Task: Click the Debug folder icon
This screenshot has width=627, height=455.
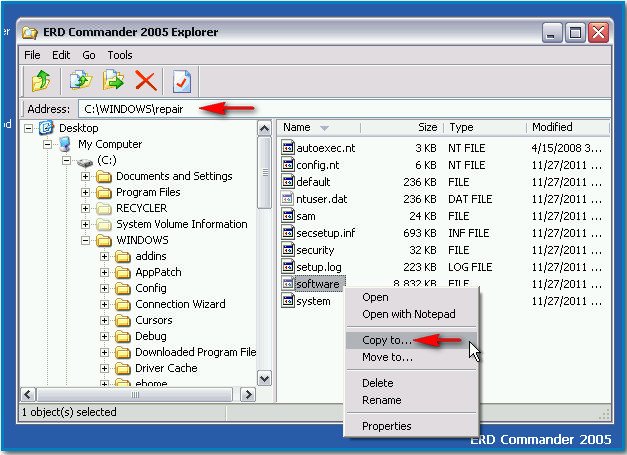Action: (x=123, y=336)
